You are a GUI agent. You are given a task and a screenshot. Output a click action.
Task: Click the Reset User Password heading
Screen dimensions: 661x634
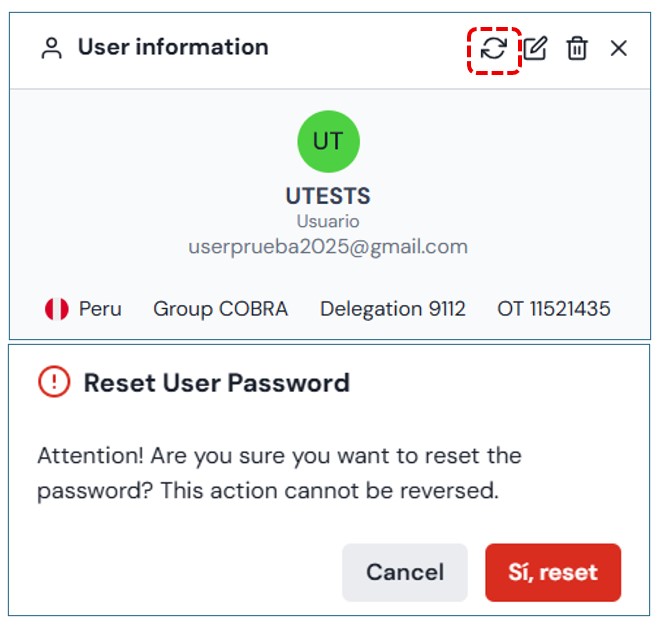click(x=216, y=383)
